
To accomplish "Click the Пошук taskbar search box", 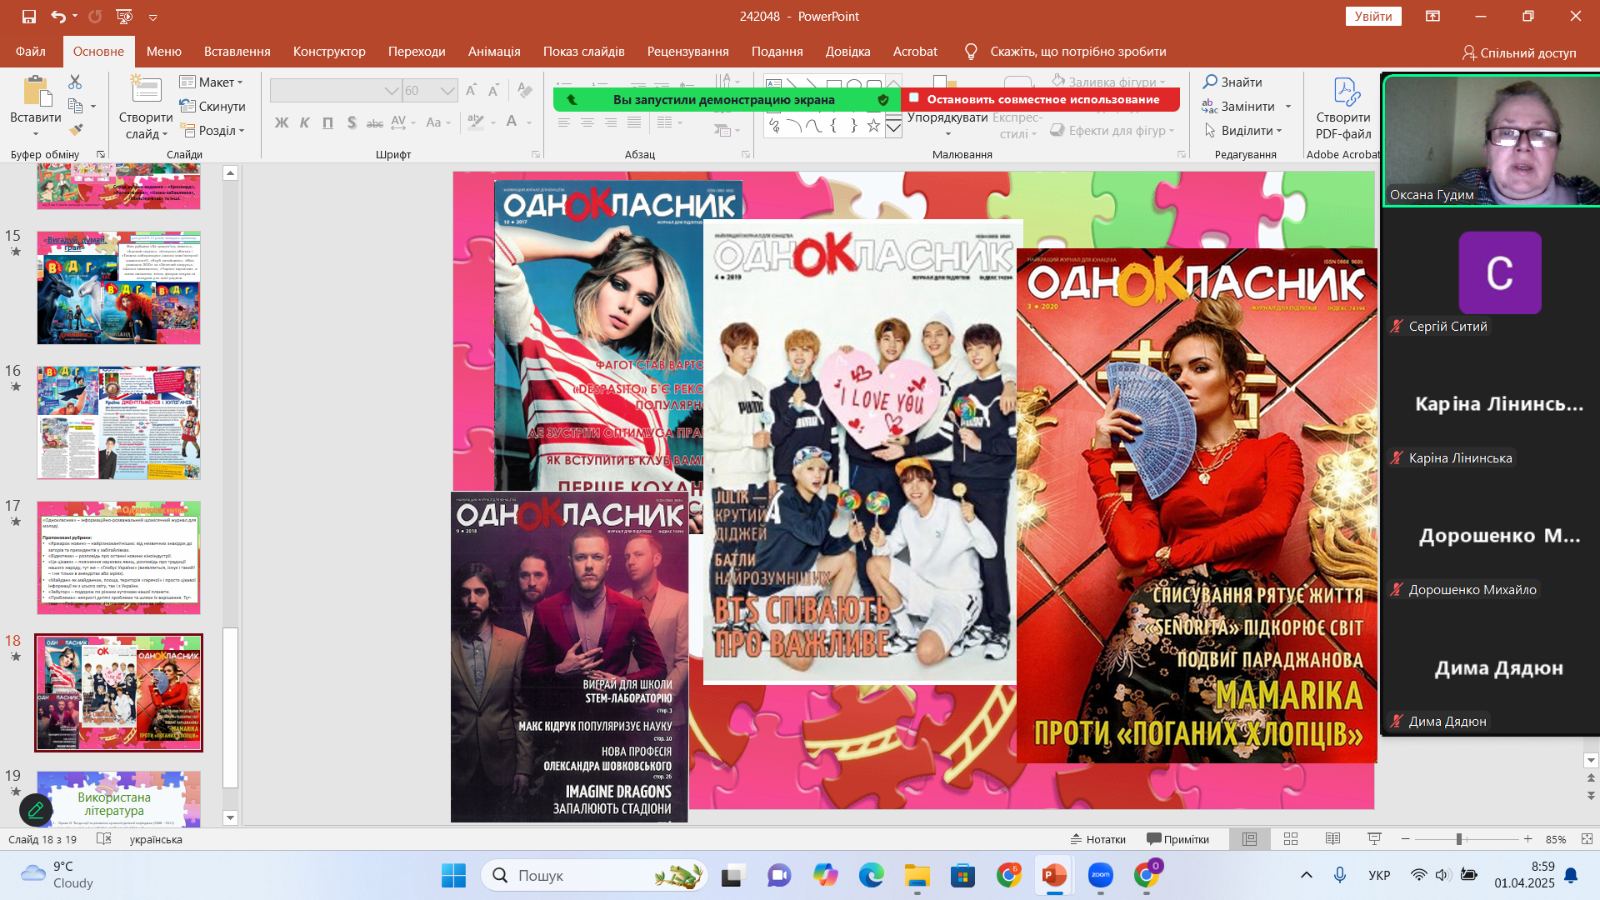I will click(594, 875).
